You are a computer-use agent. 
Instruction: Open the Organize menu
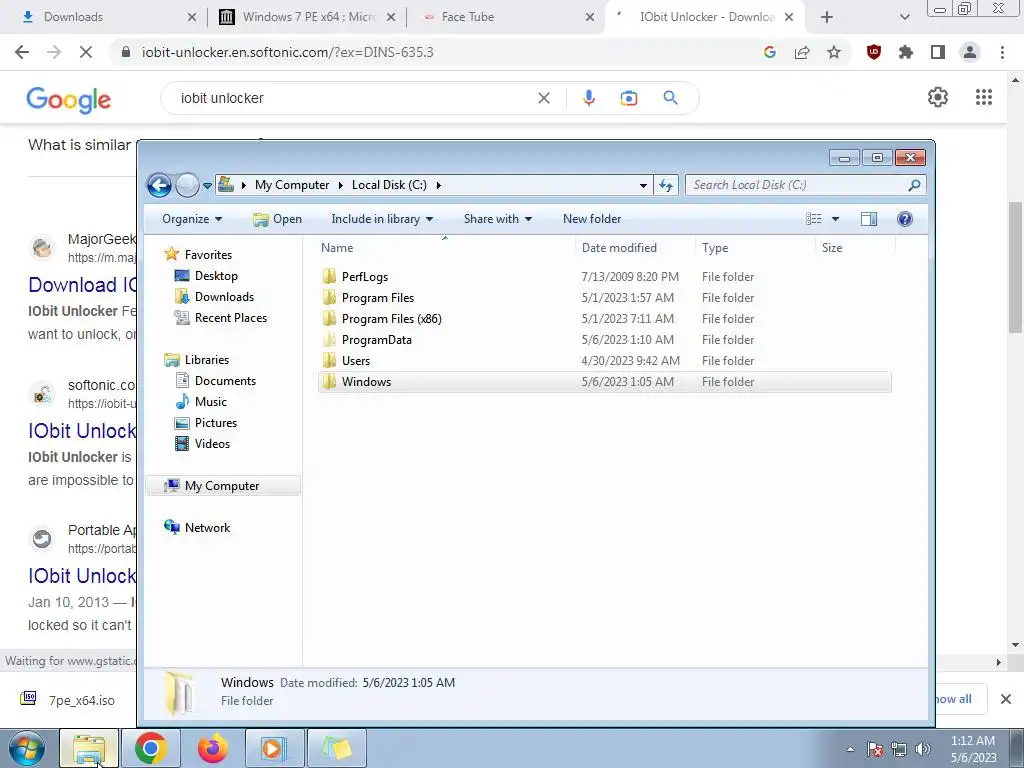coord(192,219)
